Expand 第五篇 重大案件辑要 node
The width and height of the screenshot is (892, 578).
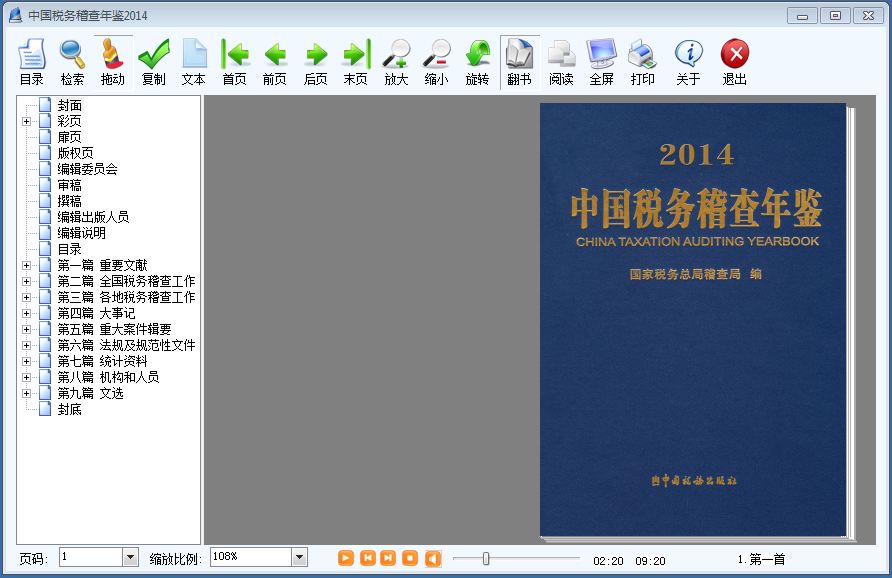pos(26,329)
